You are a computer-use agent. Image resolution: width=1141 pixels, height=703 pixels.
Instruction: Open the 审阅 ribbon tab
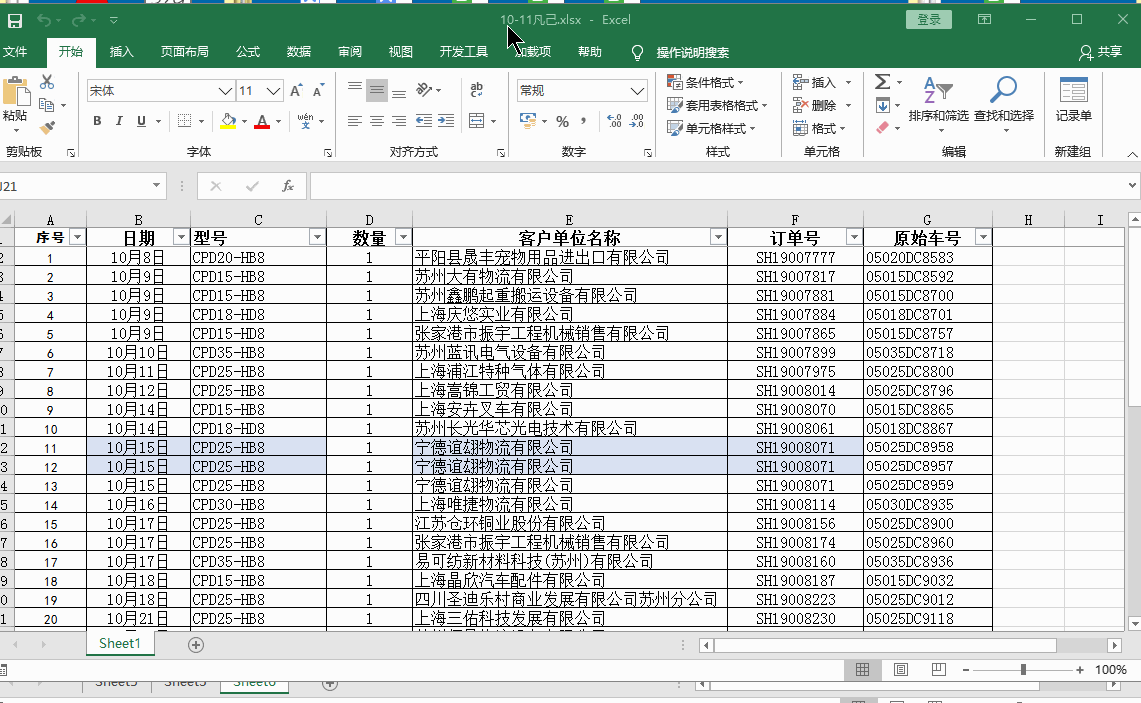click(349, 52)
